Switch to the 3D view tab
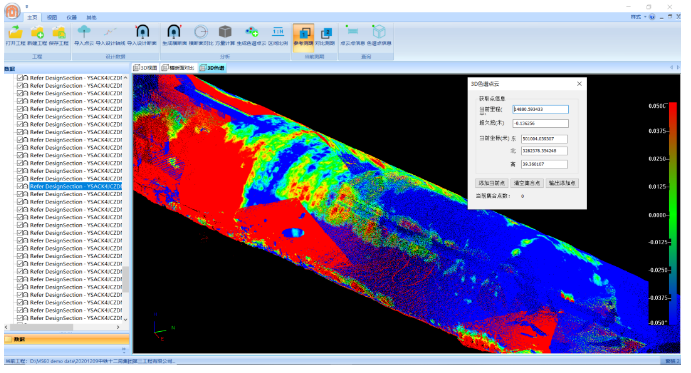Screen dimensions: 691x373 [x=145, y=68]
